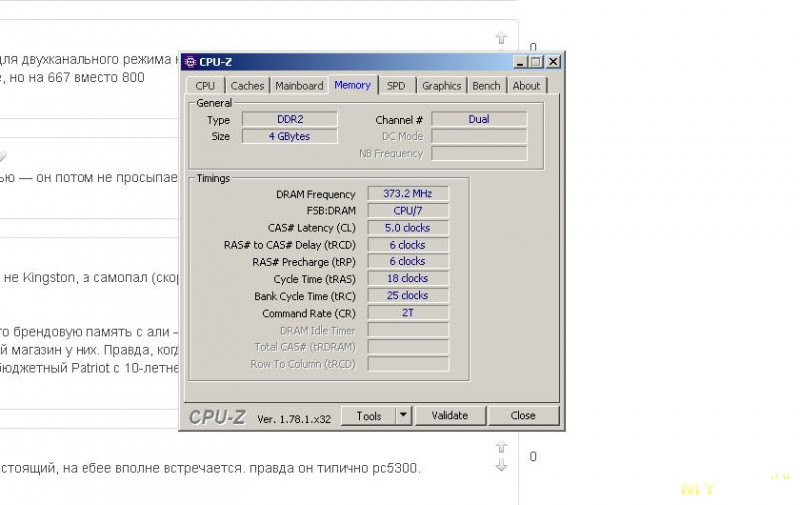Click the RAS# Precharge (tRP) value field
The width and height of the screenshot is (800, 505).
408,262
